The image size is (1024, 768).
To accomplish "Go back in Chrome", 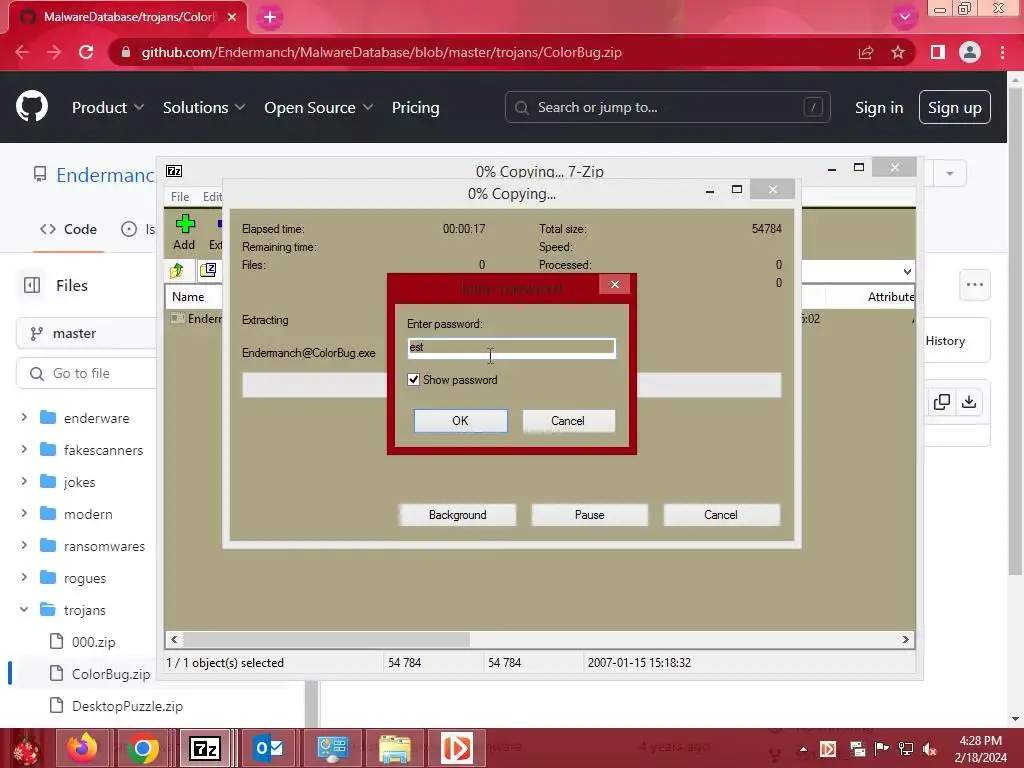I will [x=22, y=52].
